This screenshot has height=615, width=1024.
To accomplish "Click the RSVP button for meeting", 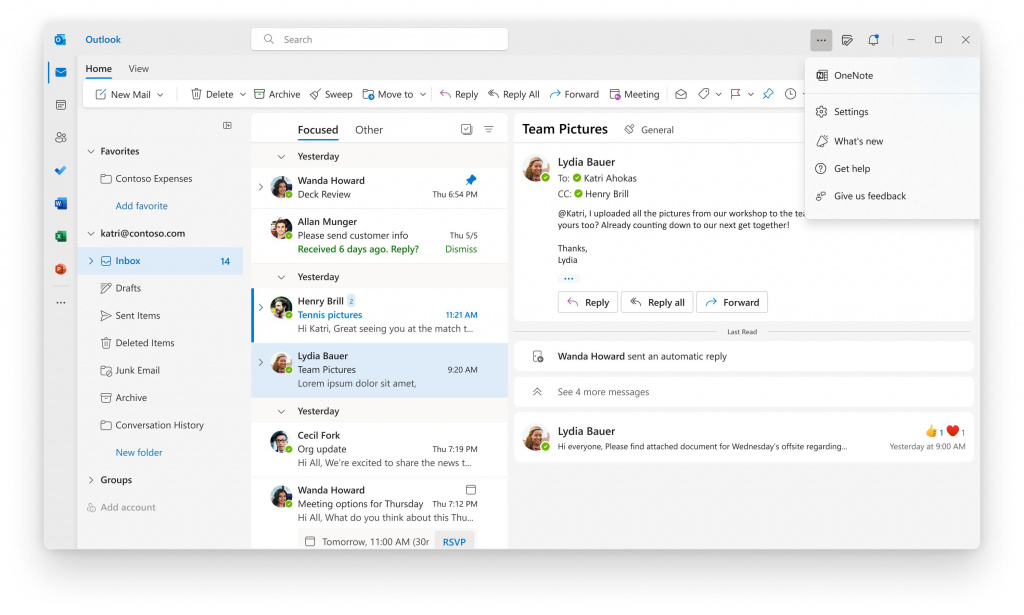I will click(x=454, y=542).
